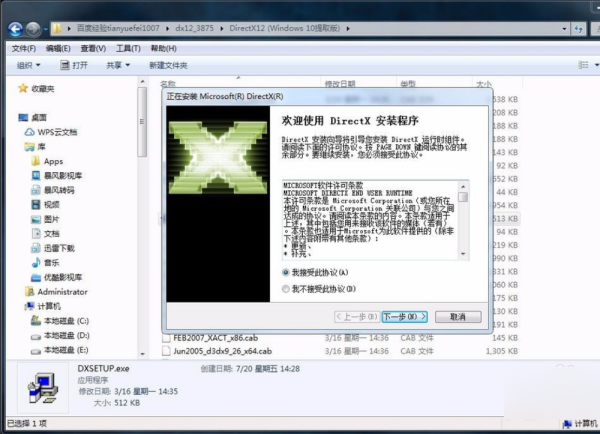Open 本地磁盘 (C:) drive

tap(60, 321)
